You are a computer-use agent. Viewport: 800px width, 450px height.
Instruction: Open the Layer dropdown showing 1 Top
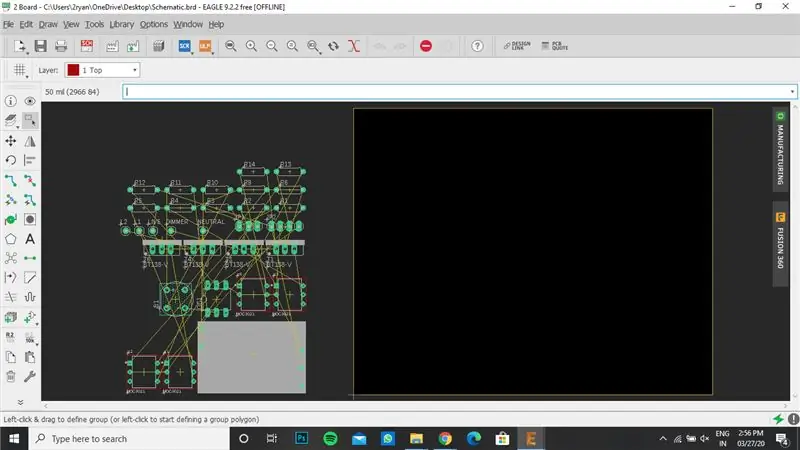pos(103,70)
